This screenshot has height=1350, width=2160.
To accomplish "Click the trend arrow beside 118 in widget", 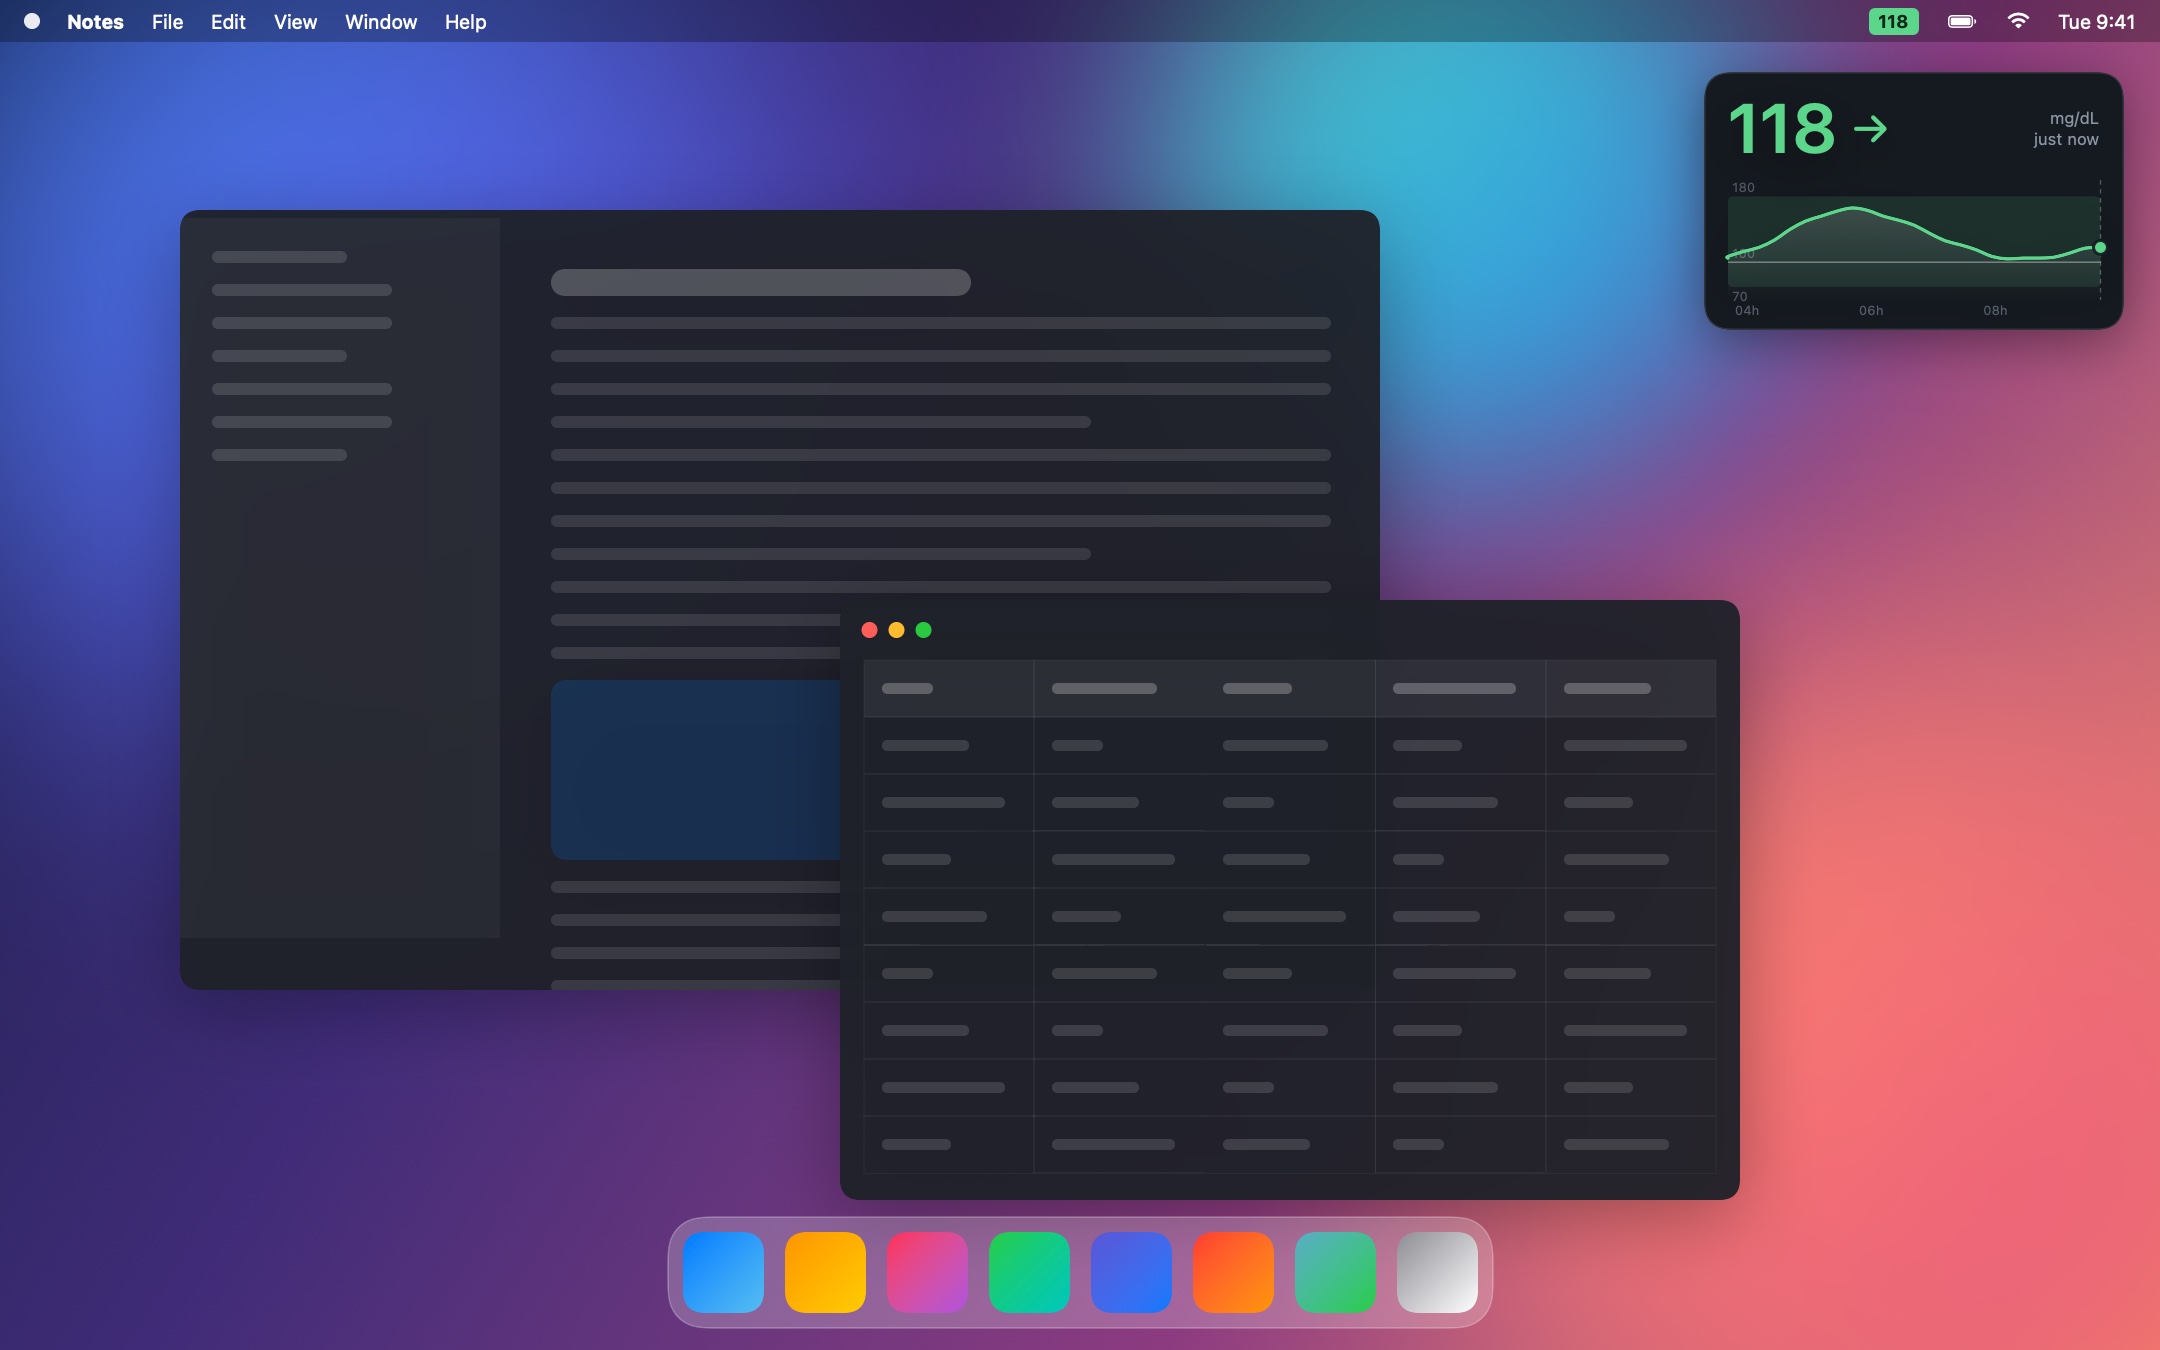I will 1870,129.
